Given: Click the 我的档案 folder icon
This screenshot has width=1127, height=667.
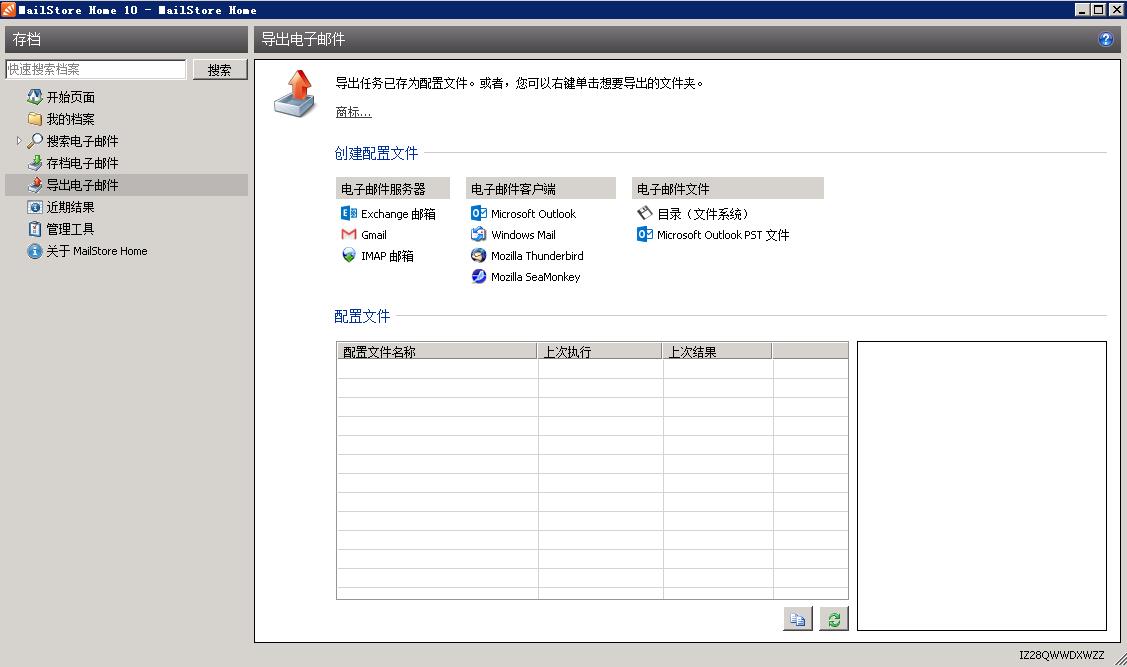Looking at the screenshot, I should 34,119.
